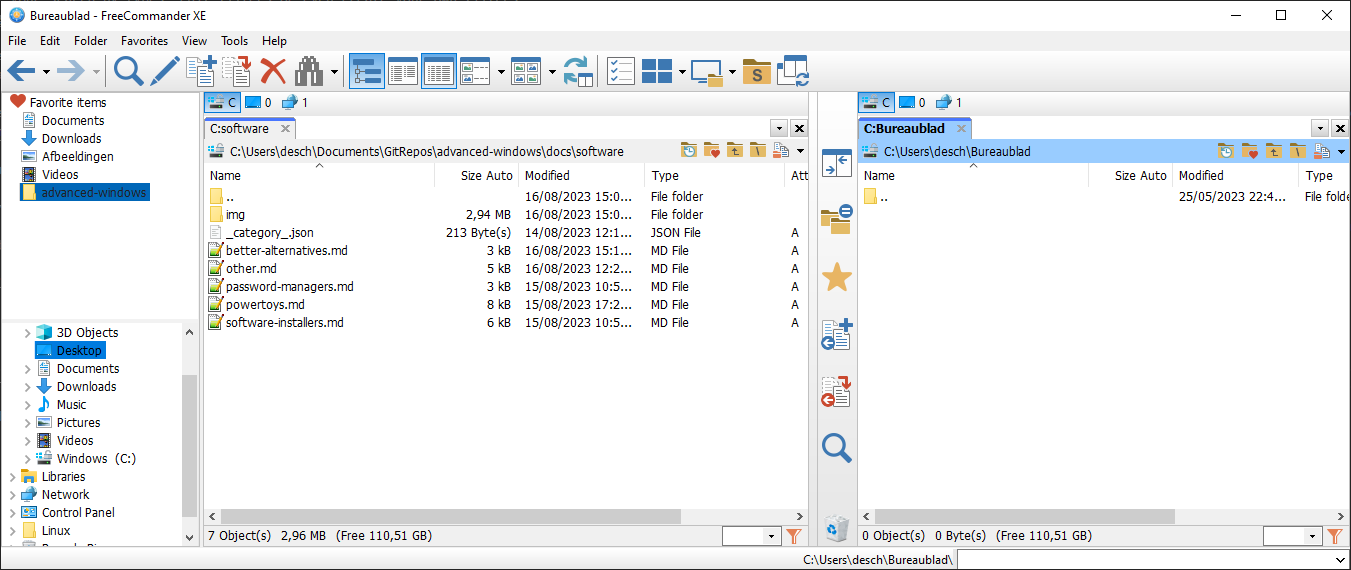
Task: Expand the Libraries tree node
Action: coord(13,477)
